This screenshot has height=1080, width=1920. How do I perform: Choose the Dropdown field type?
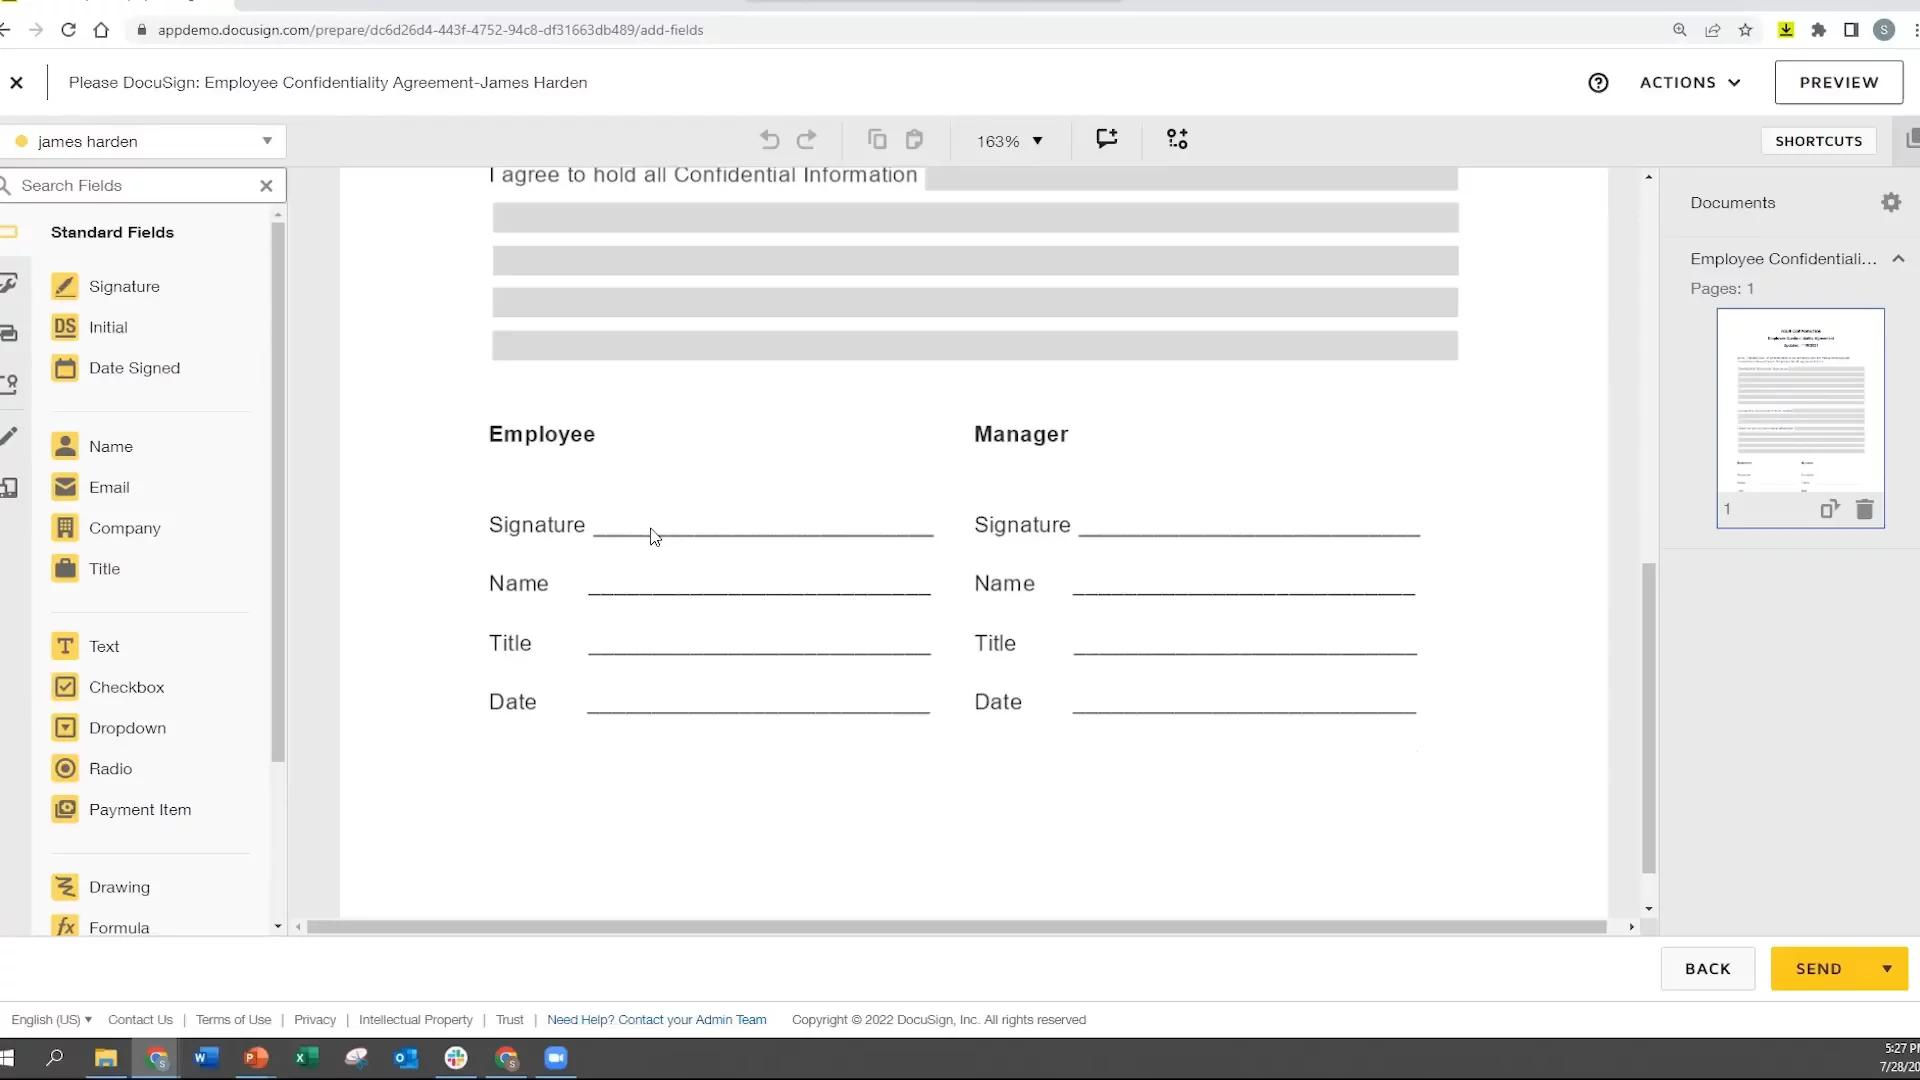point(127,728)
